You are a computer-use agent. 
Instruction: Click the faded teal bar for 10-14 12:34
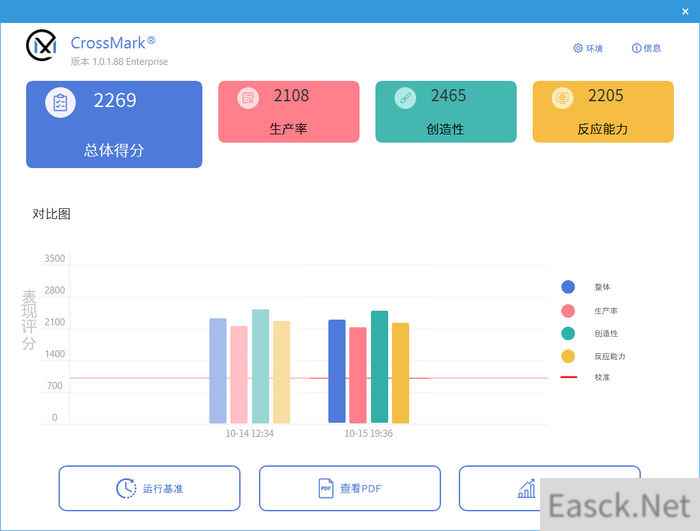(260, 366)
